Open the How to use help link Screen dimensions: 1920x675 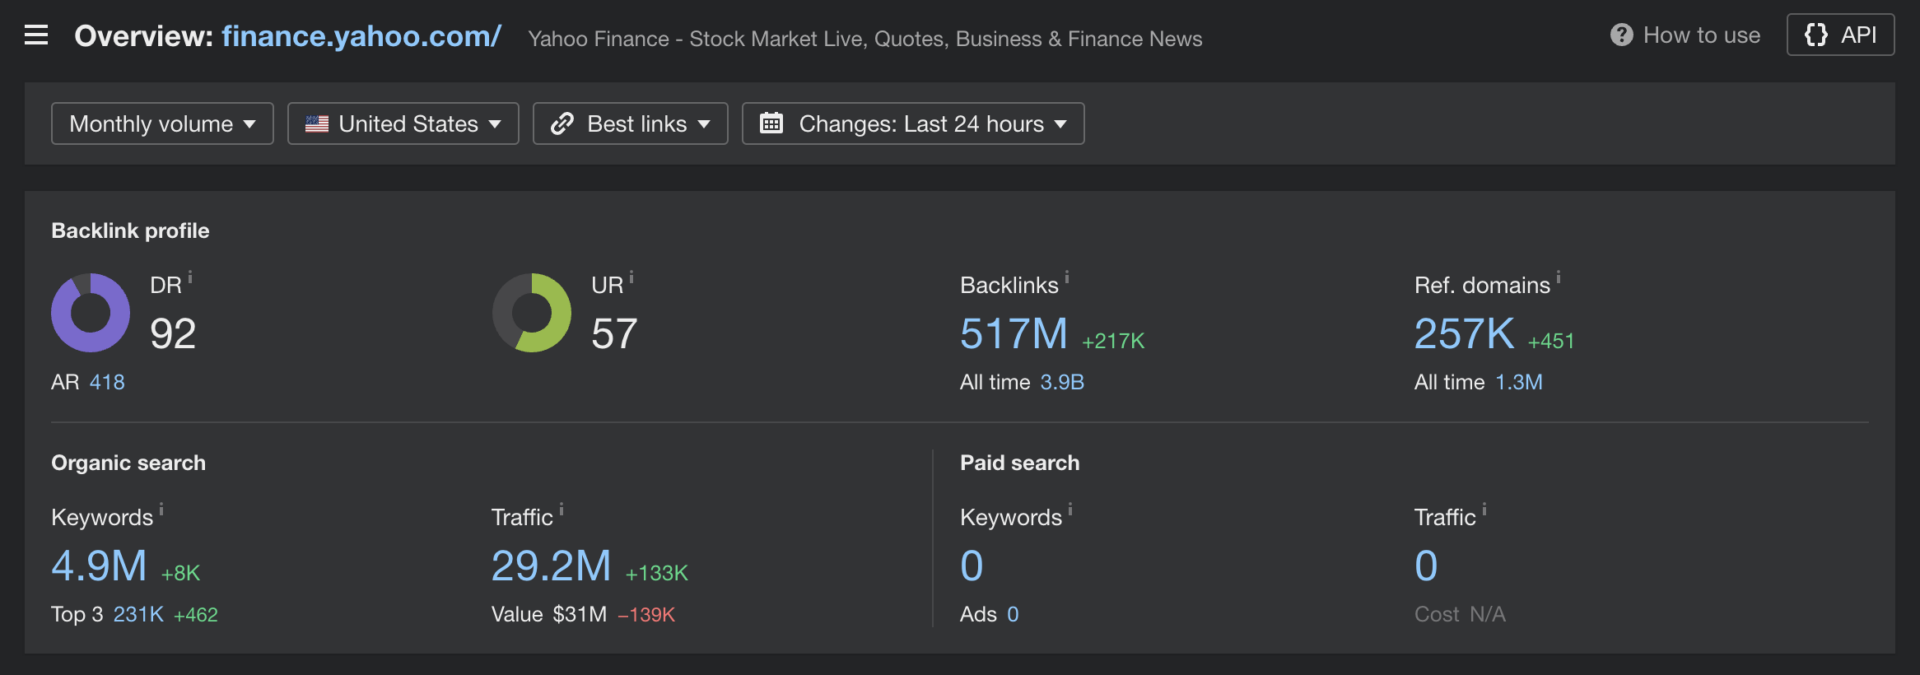[x=1686, y=36]
